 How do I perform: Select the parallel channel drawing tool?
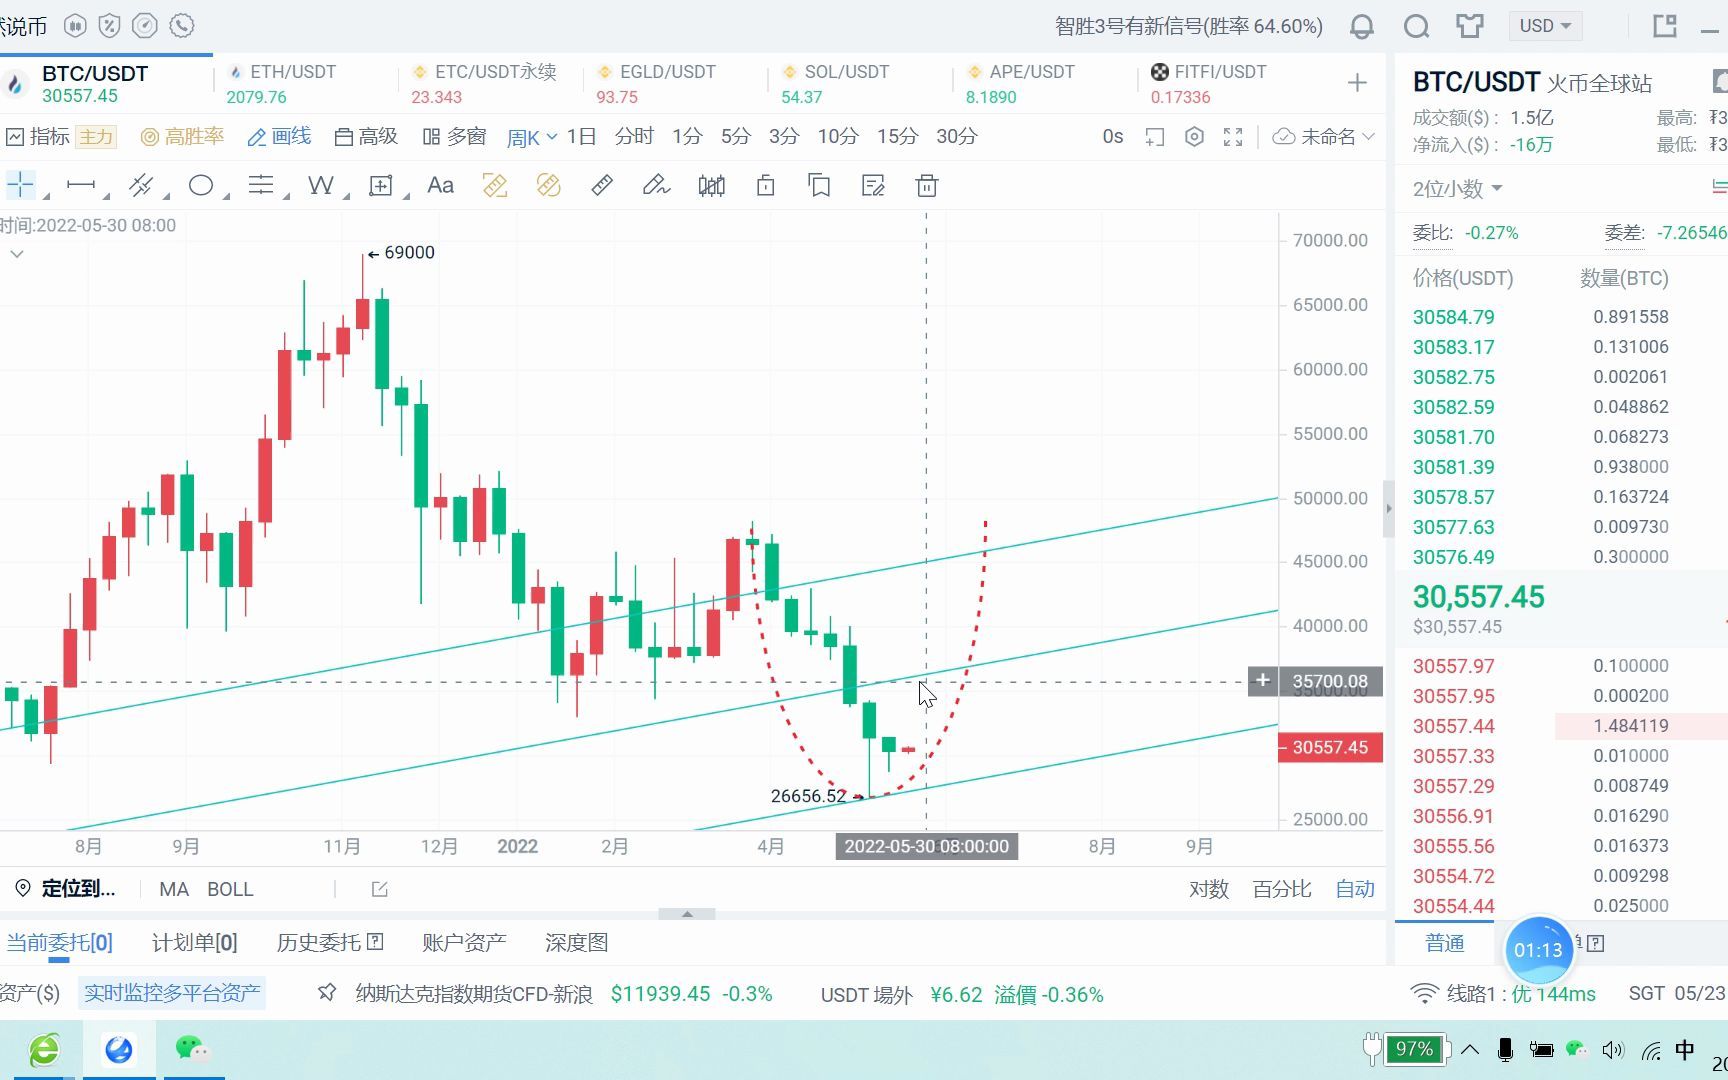pos(141,185)
